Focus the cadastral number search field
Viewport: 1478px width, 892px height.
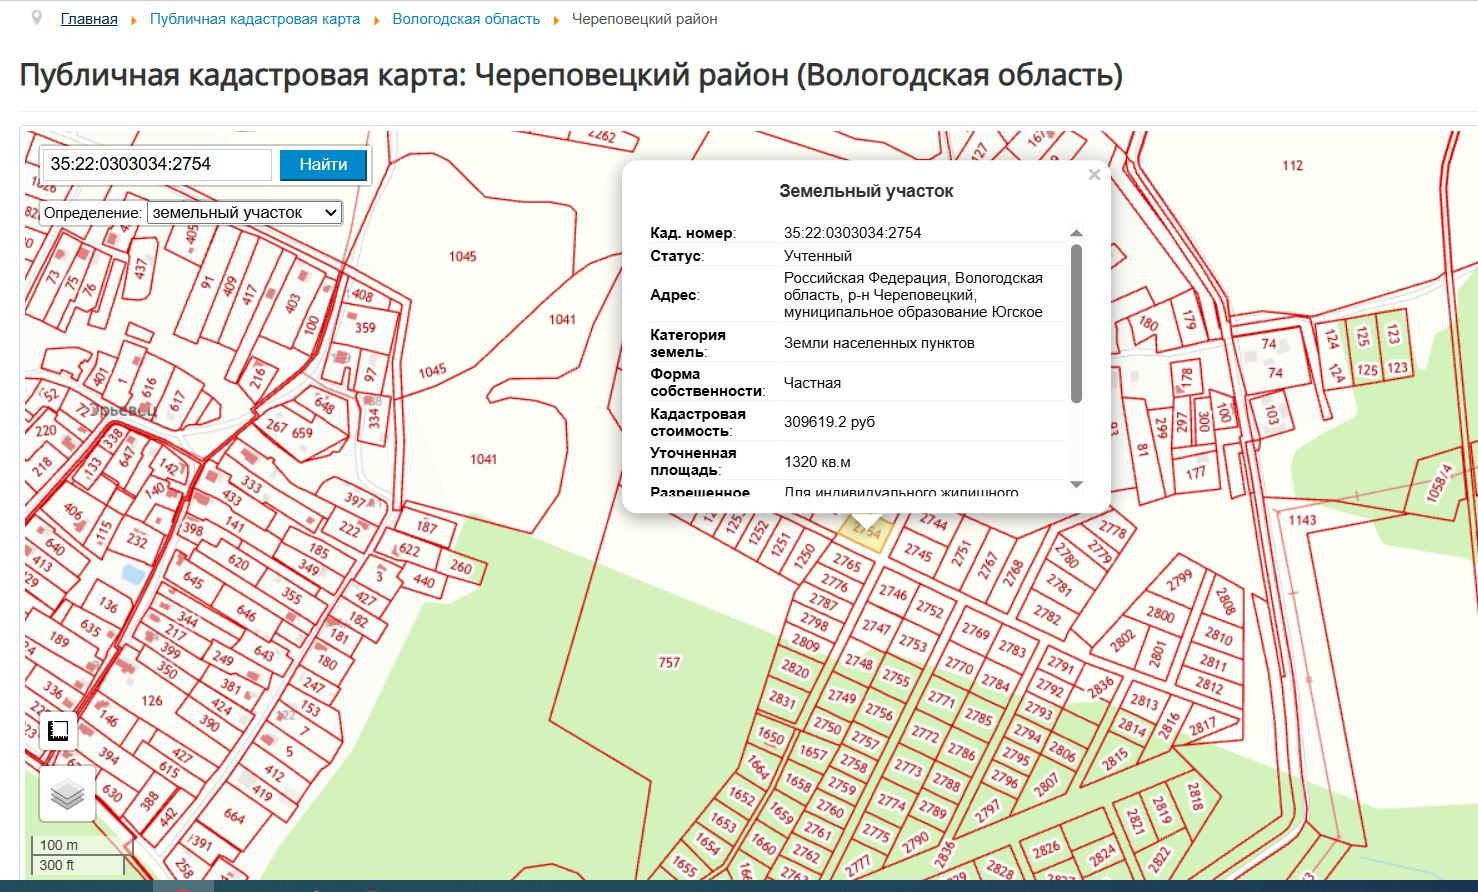click(x=156, y=165)
